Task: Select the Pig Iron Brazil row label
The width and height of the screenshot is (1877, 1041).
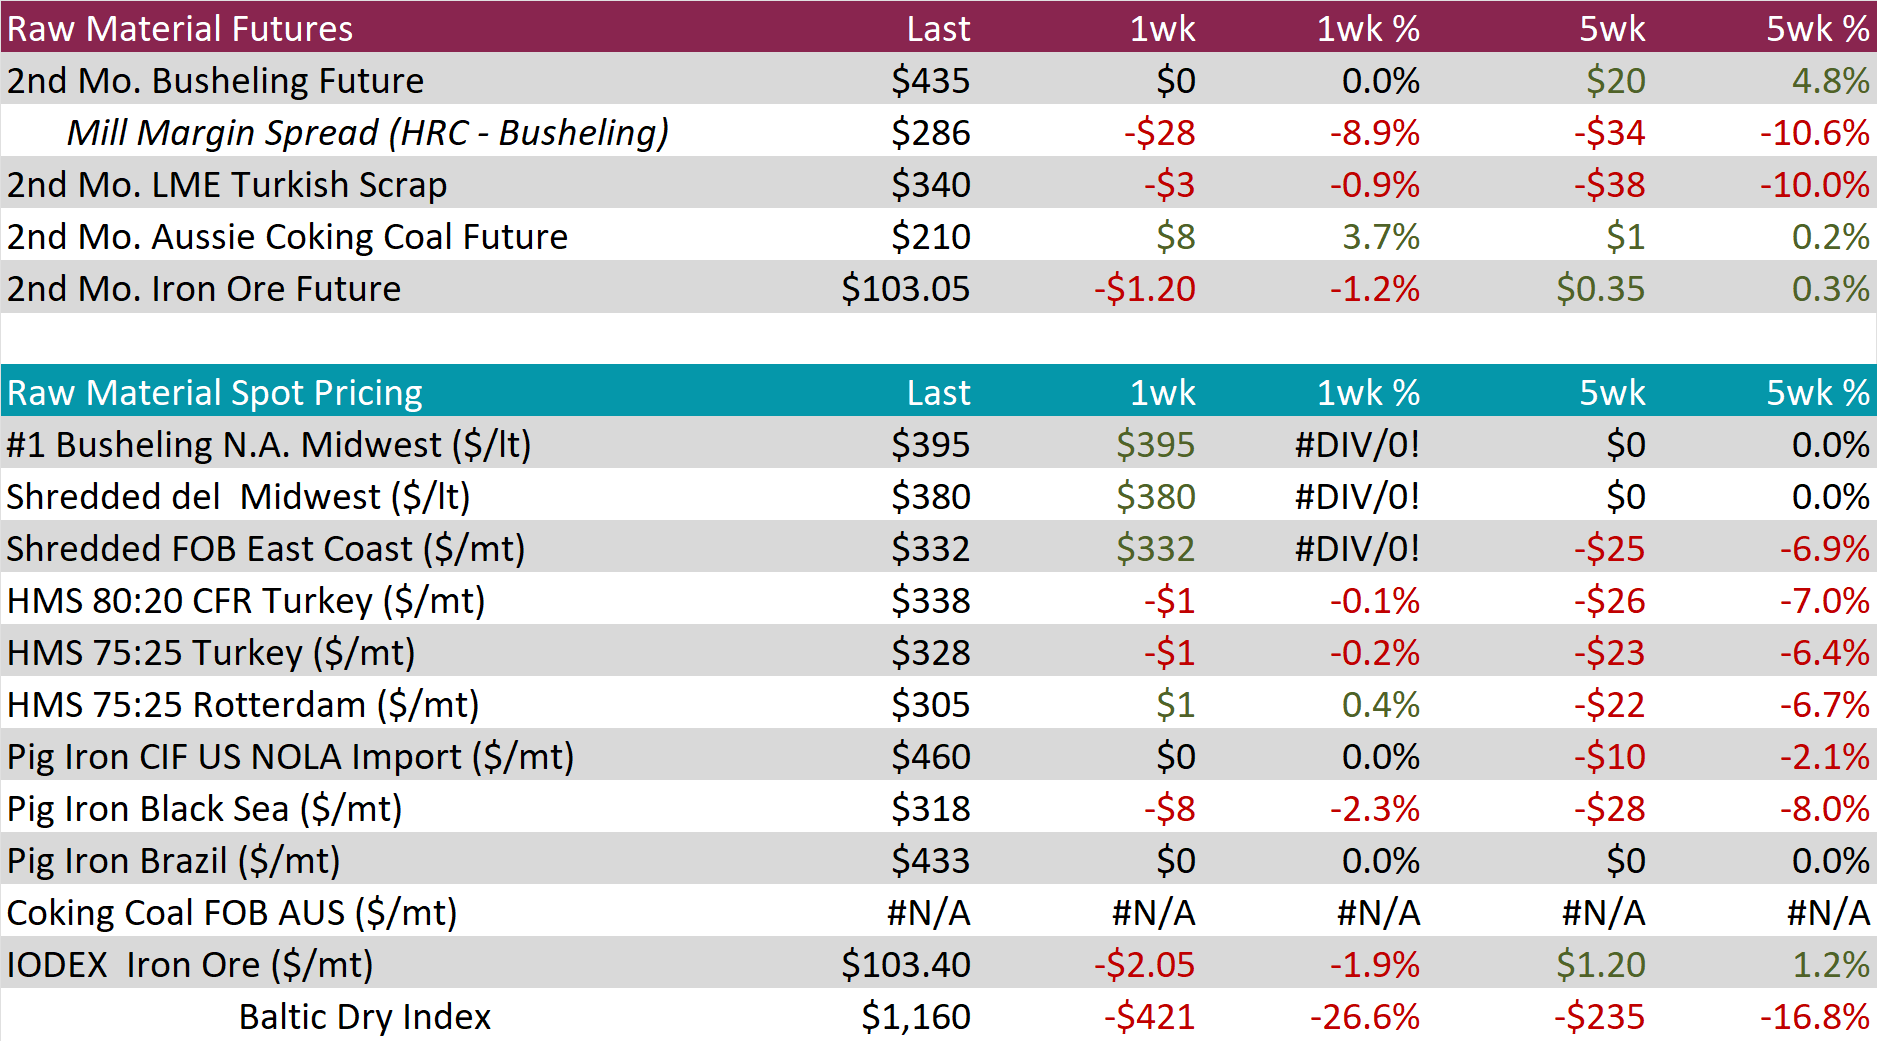Action: [174, 860]
